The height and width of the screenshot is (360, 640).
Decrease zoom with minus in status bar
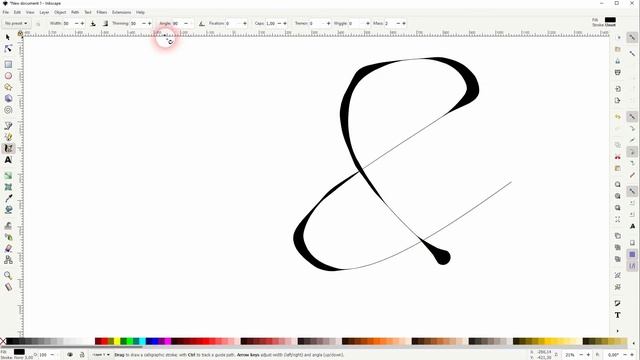pos(581,355)
